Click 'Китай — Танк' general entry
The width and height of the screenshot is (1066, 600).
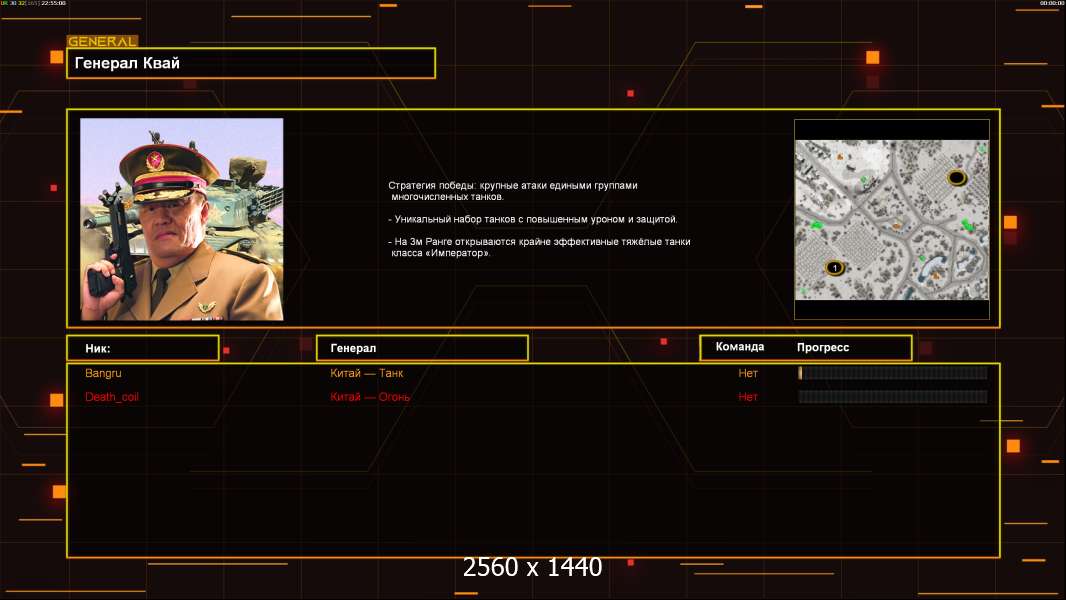pyautogui.click(x=366, y=373)
